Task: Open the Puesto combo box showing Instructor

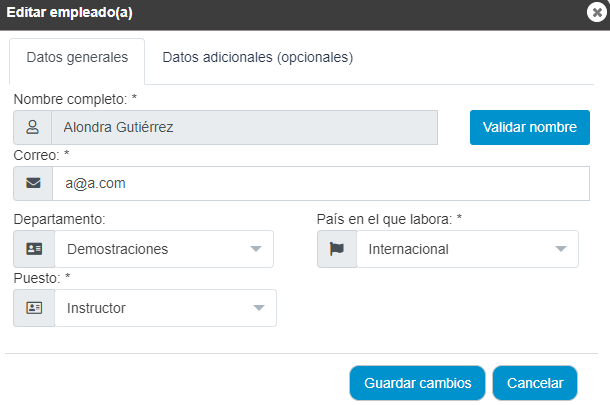Action: click(x=165, y=308)
